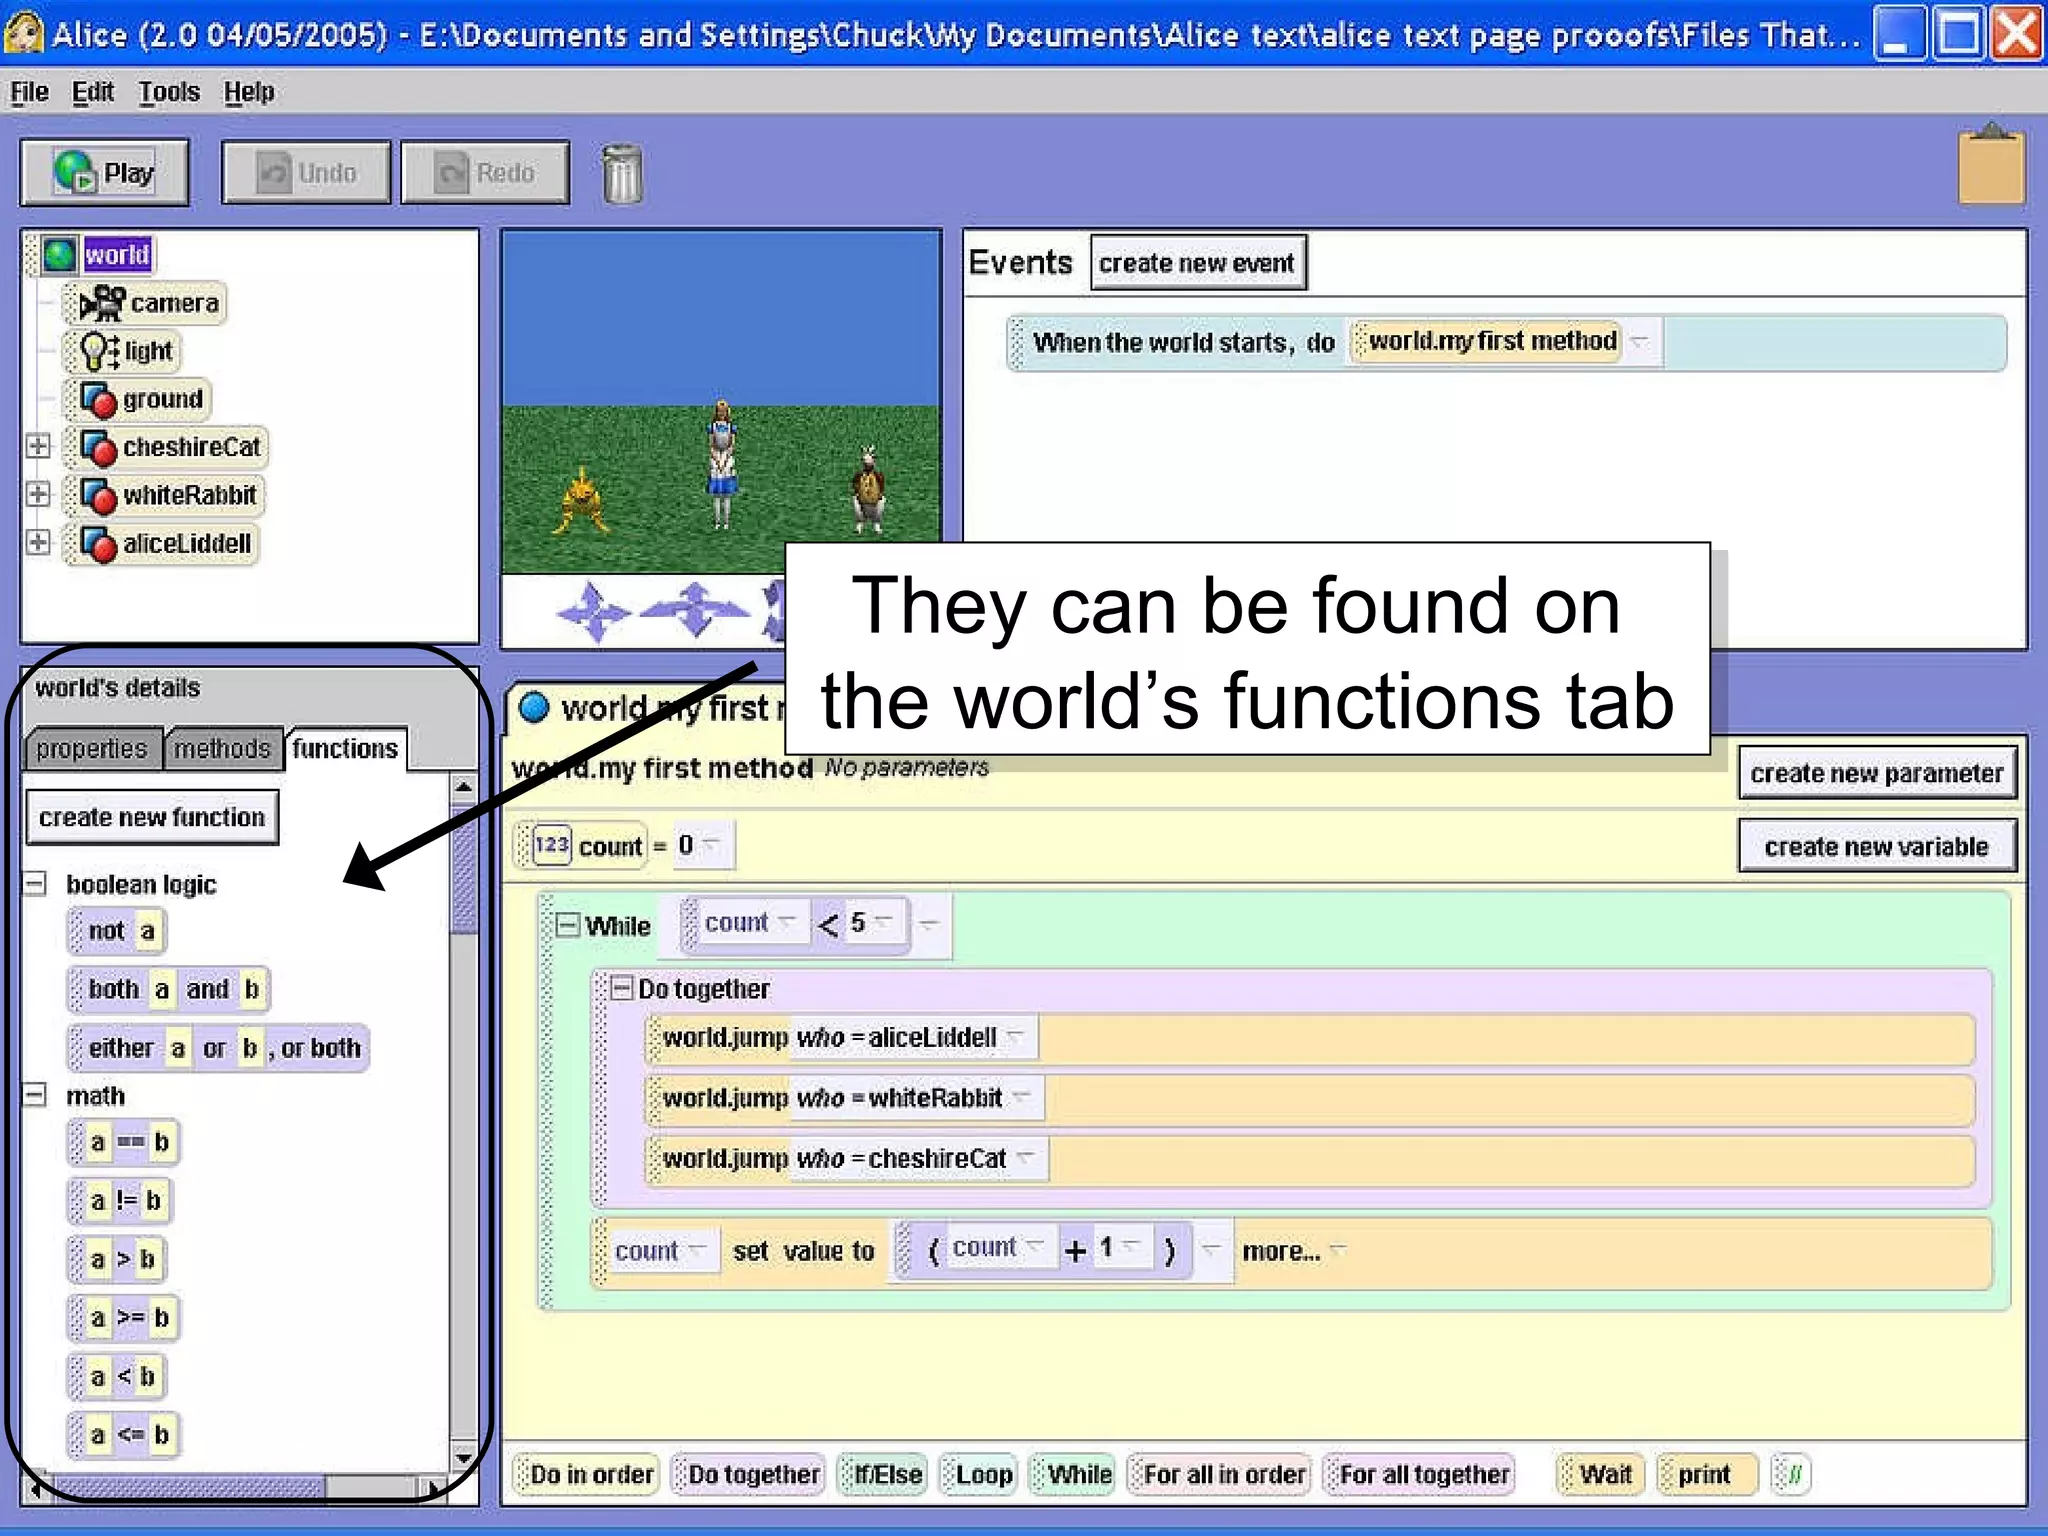
Task: Expand the cheshireCat tree node
Action: tap(38, 446)
